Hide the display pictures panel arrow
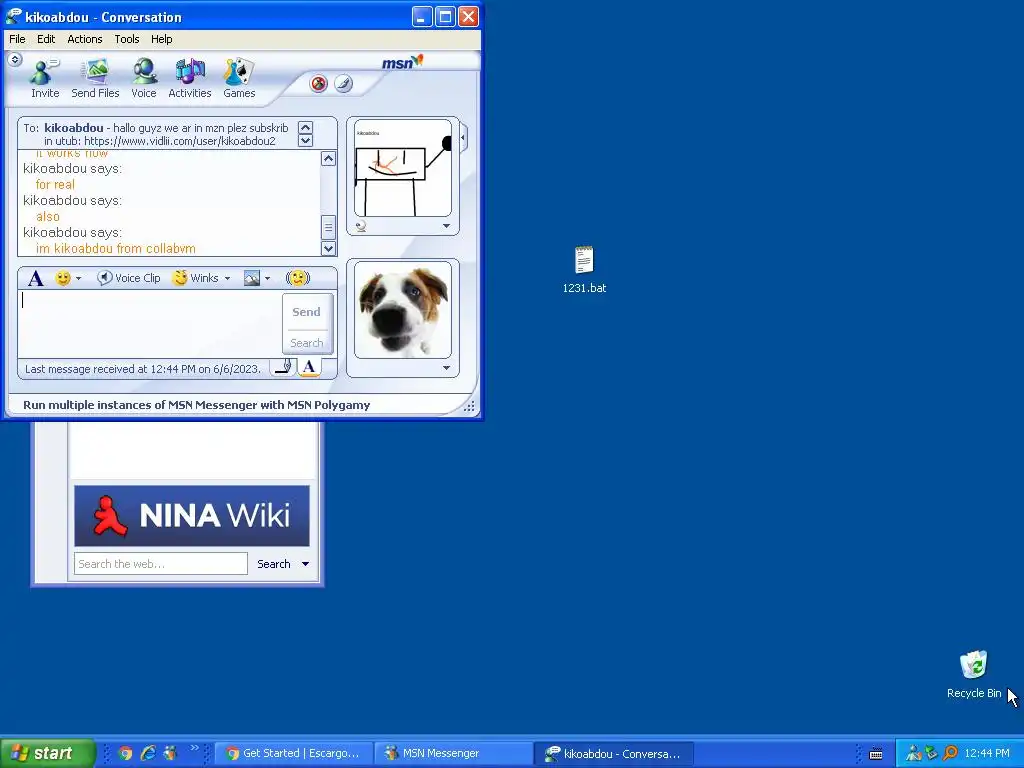The image size is (1024, 768). [464, 138]
